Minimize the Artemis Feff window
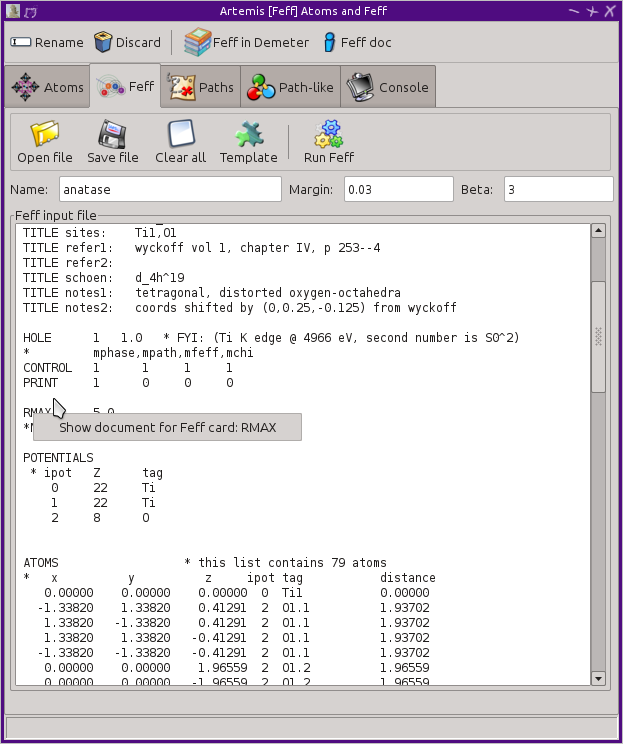Viewport: 623px width, 744px height. point(574,11)
